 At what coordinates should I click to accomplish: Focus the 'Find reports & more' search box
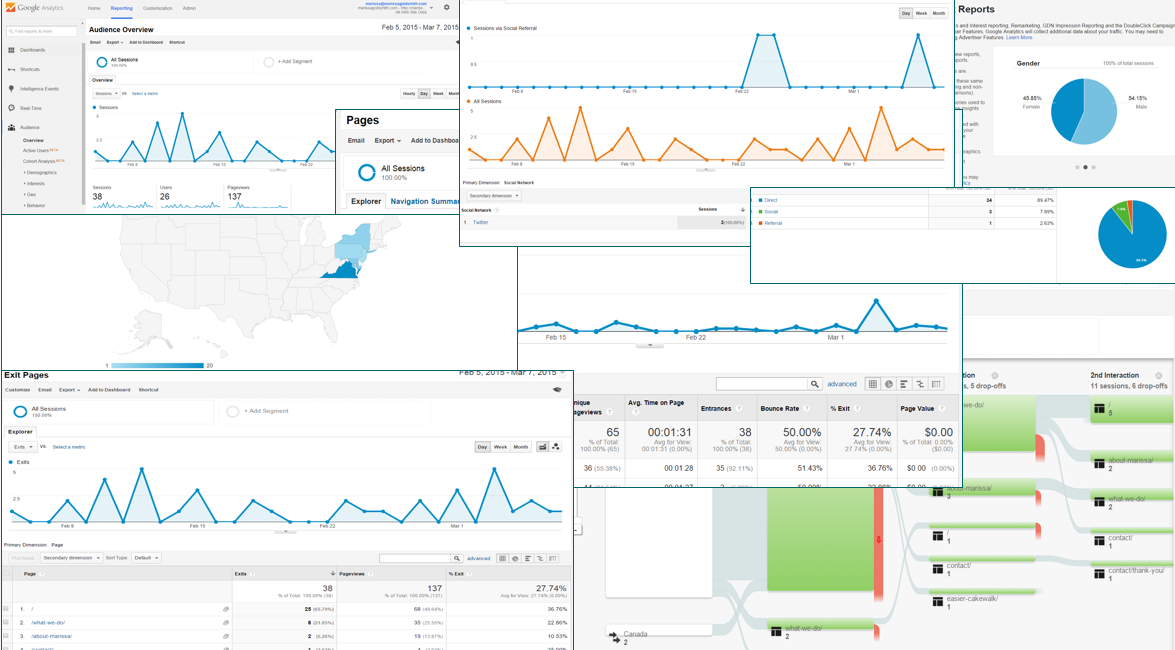click(42, 31)
